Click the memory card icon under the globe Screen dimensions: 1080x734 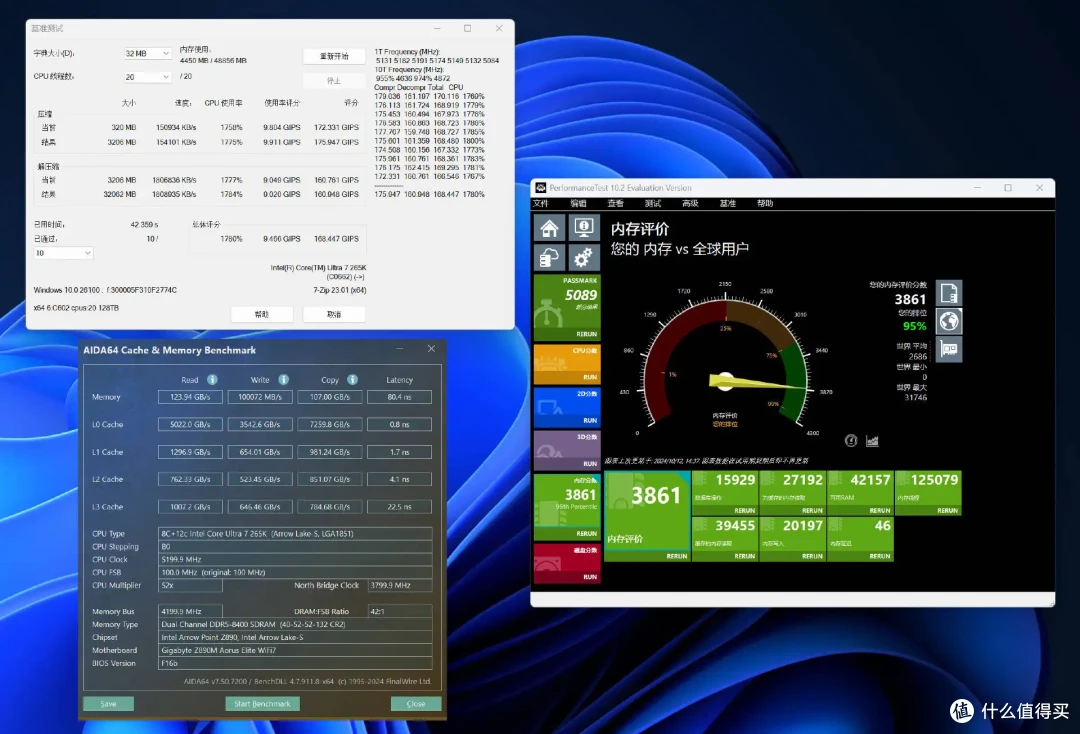[948, 349]
